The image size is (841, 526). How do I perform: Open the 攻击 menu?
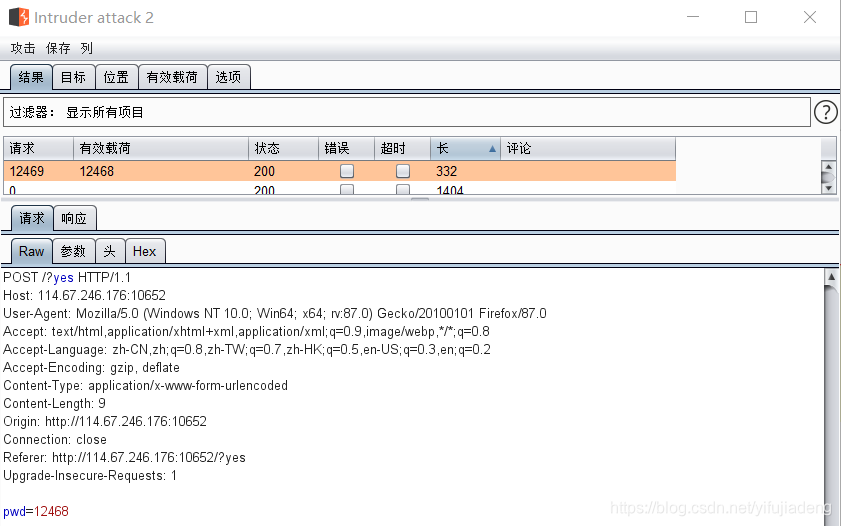click(23, 48)
